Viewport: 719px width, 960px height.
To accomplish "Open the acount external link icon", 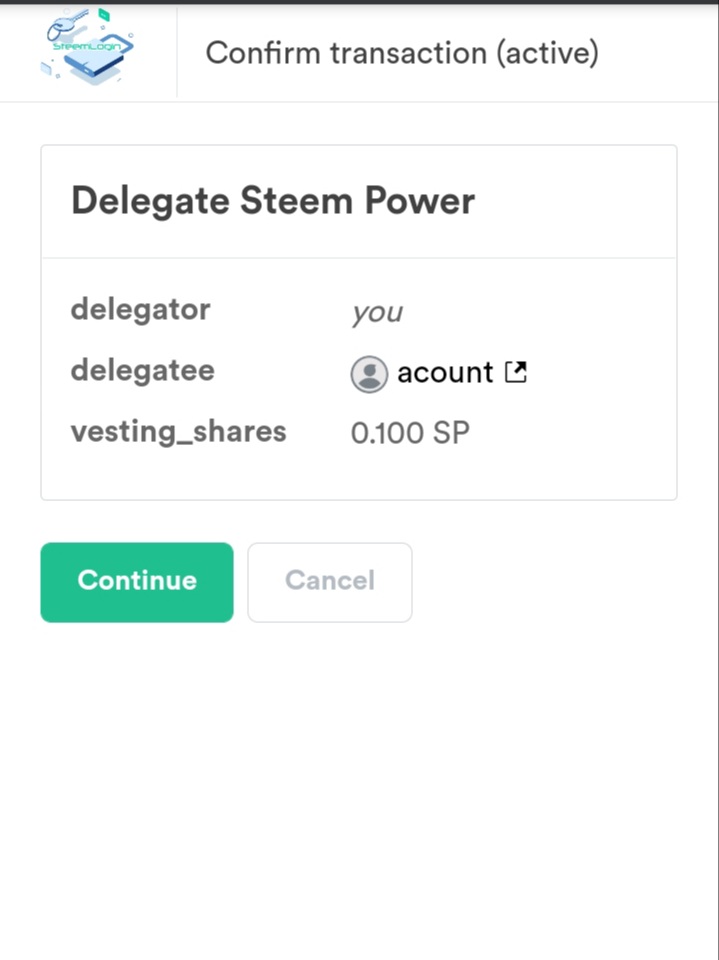I will 516,372.
